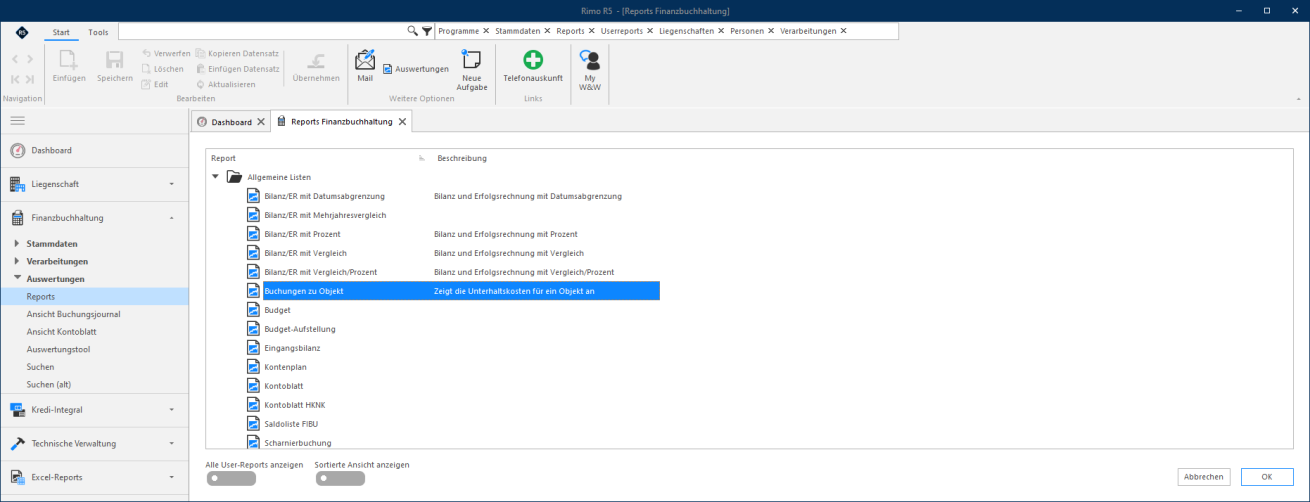The width and height of the screenshot is (1310, 502).
Task: Click the search magnifier icon
Action: click(413, 31)
